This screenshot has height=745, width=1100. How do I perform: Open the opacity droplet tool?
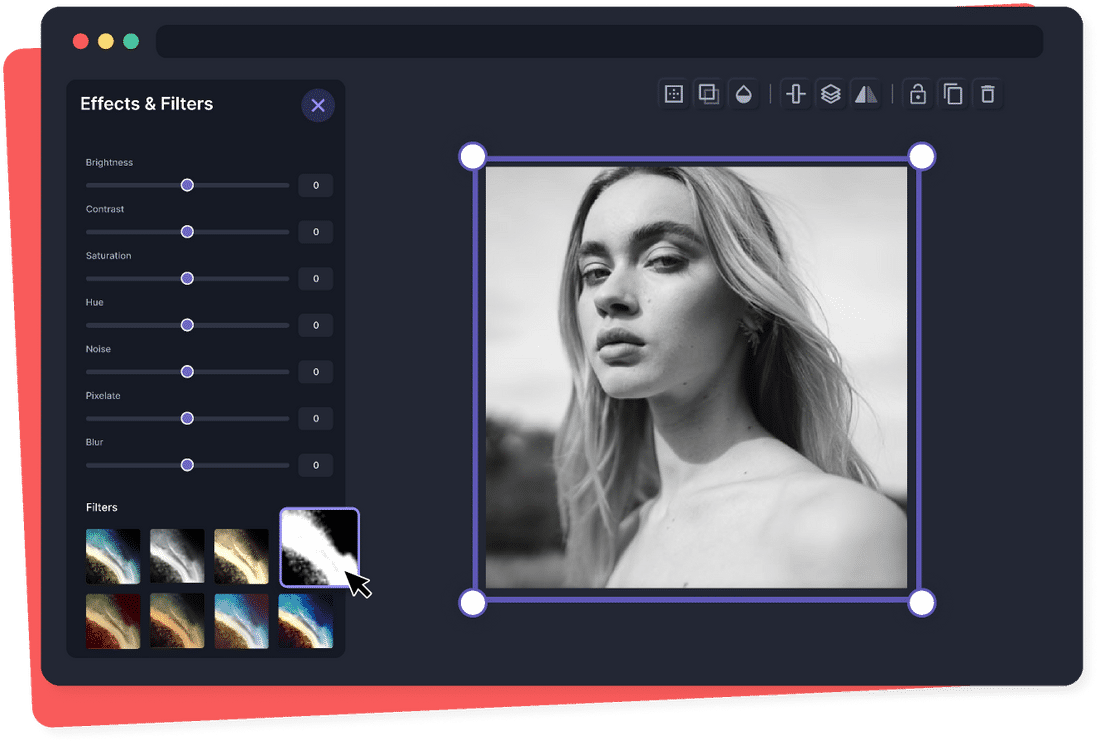point(743,94)
